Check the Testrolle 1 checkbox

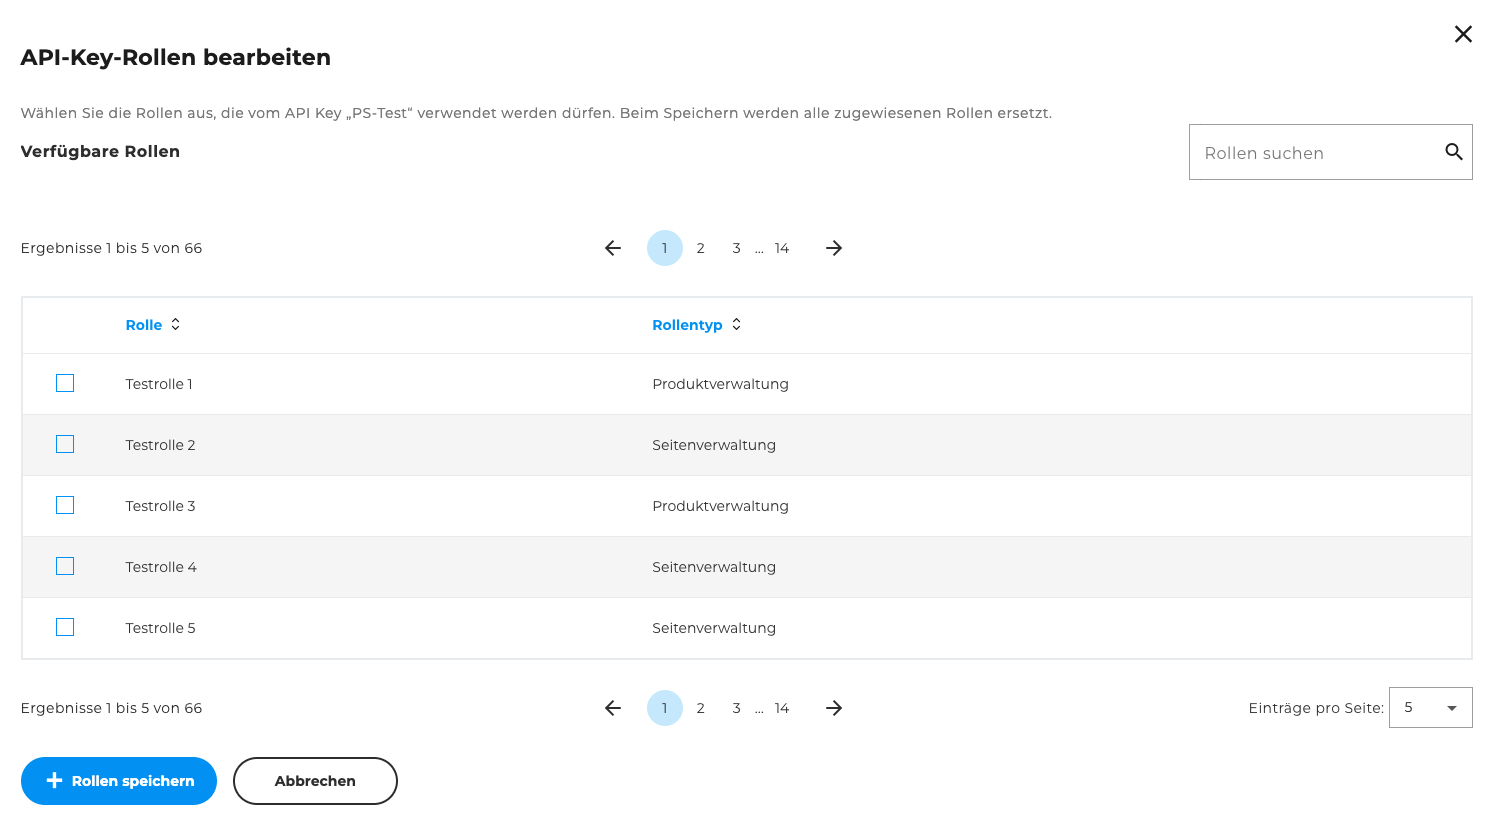[x=65, y=383]
